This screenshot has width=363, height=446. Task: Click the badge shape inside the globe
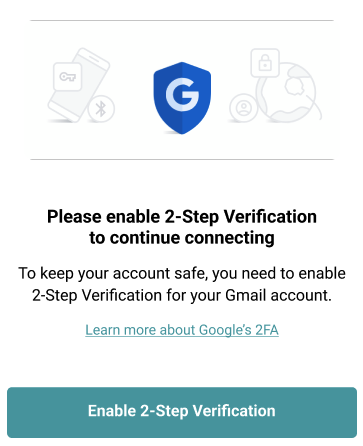[294, 85]
